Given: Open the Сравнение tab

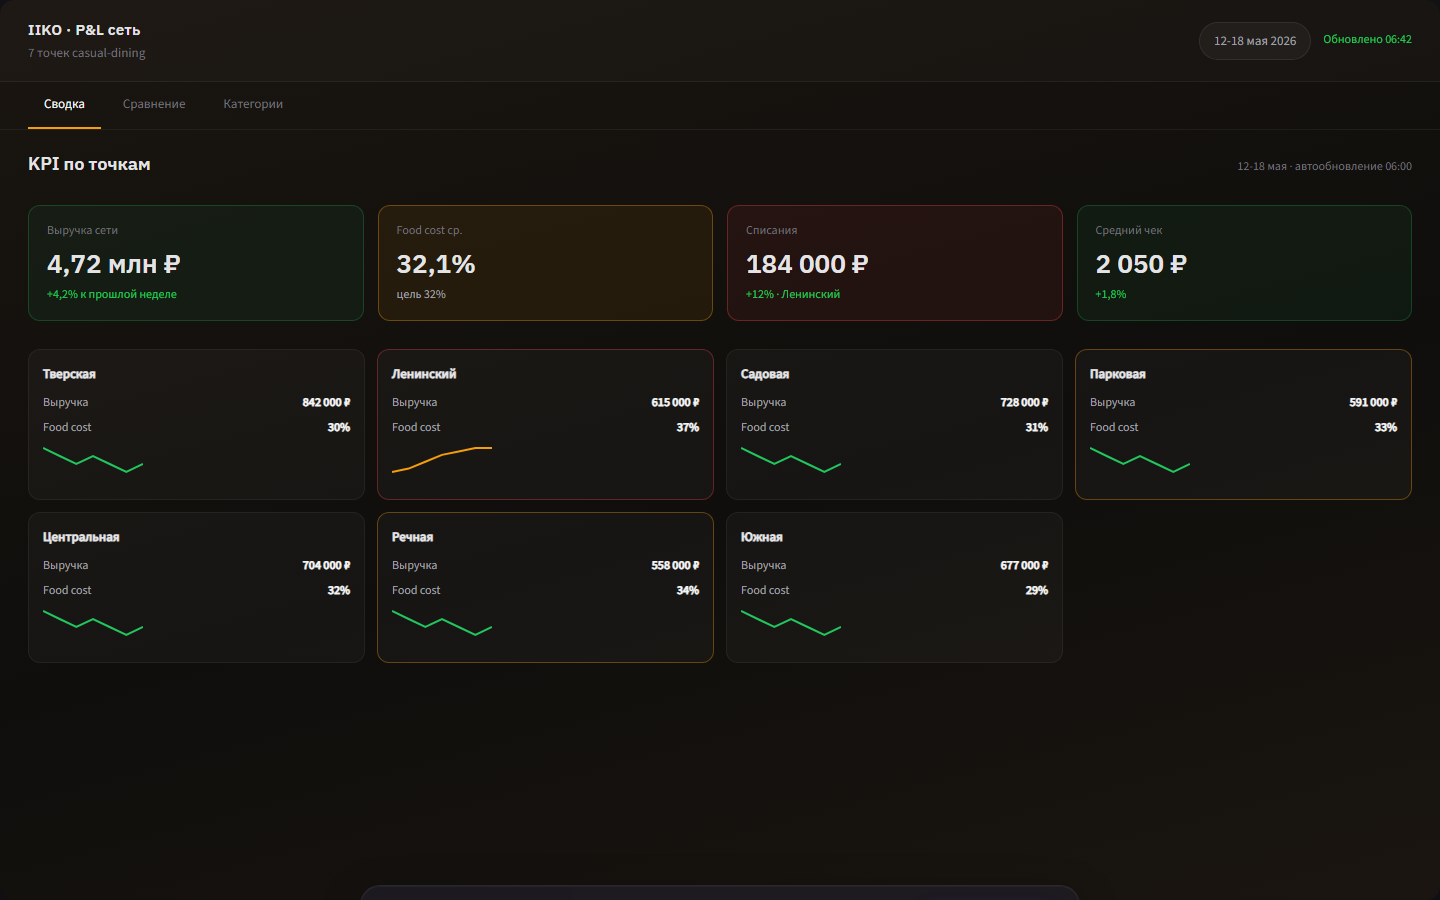Looking at the screenshot, I should [154, 104].
